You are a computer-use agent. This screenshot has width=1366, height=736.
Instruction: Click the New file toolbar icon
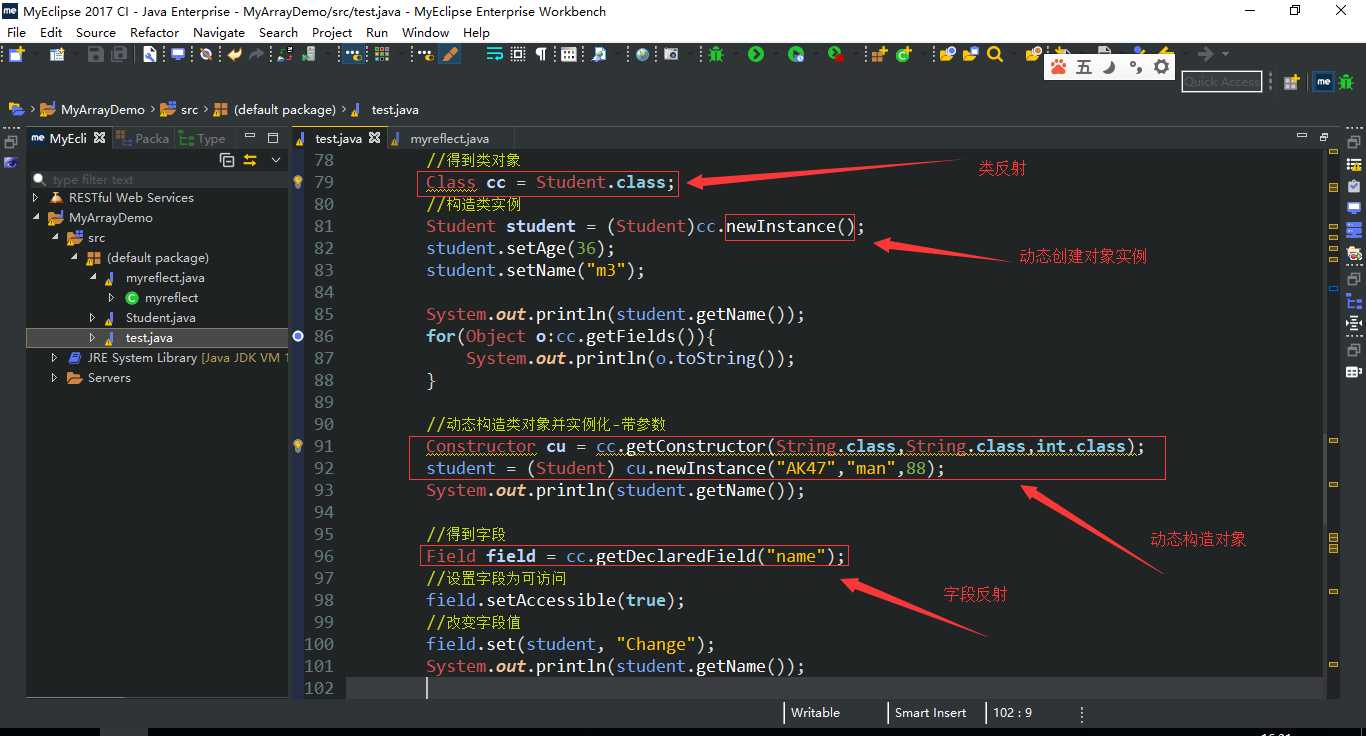pos(16,55)
